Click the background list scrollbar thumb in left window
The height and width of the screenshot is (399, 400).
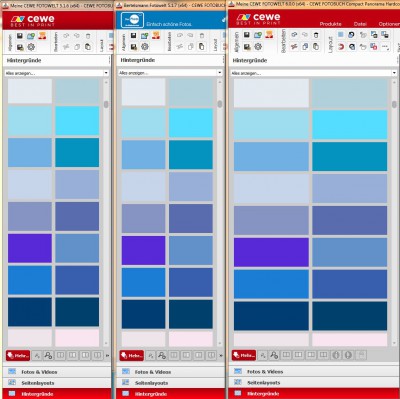pos(106,104)
